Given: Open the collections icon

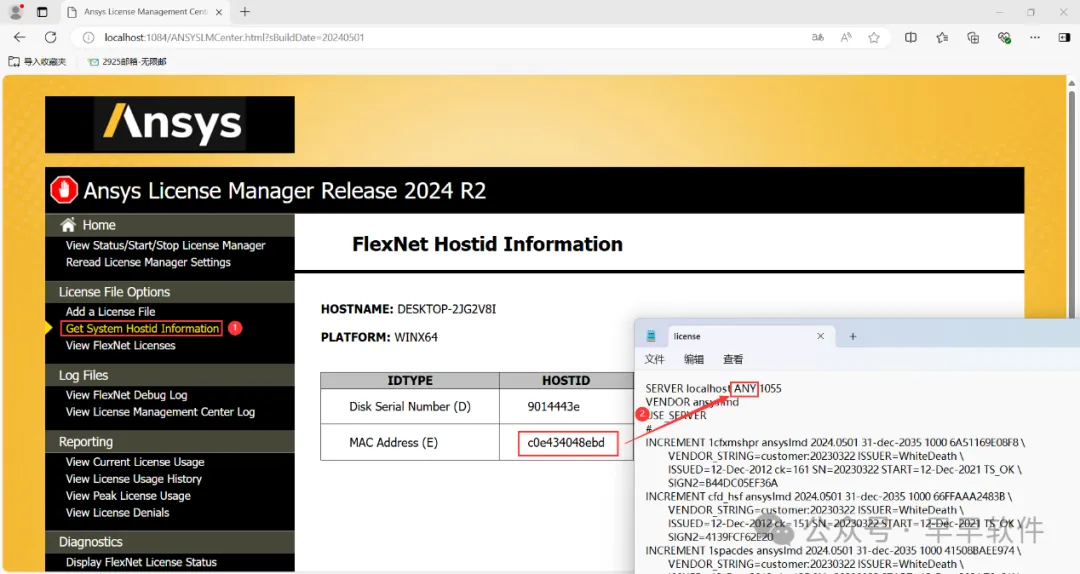Looking at the screenshot, I should pyautogui.click(x=973, y=37).
